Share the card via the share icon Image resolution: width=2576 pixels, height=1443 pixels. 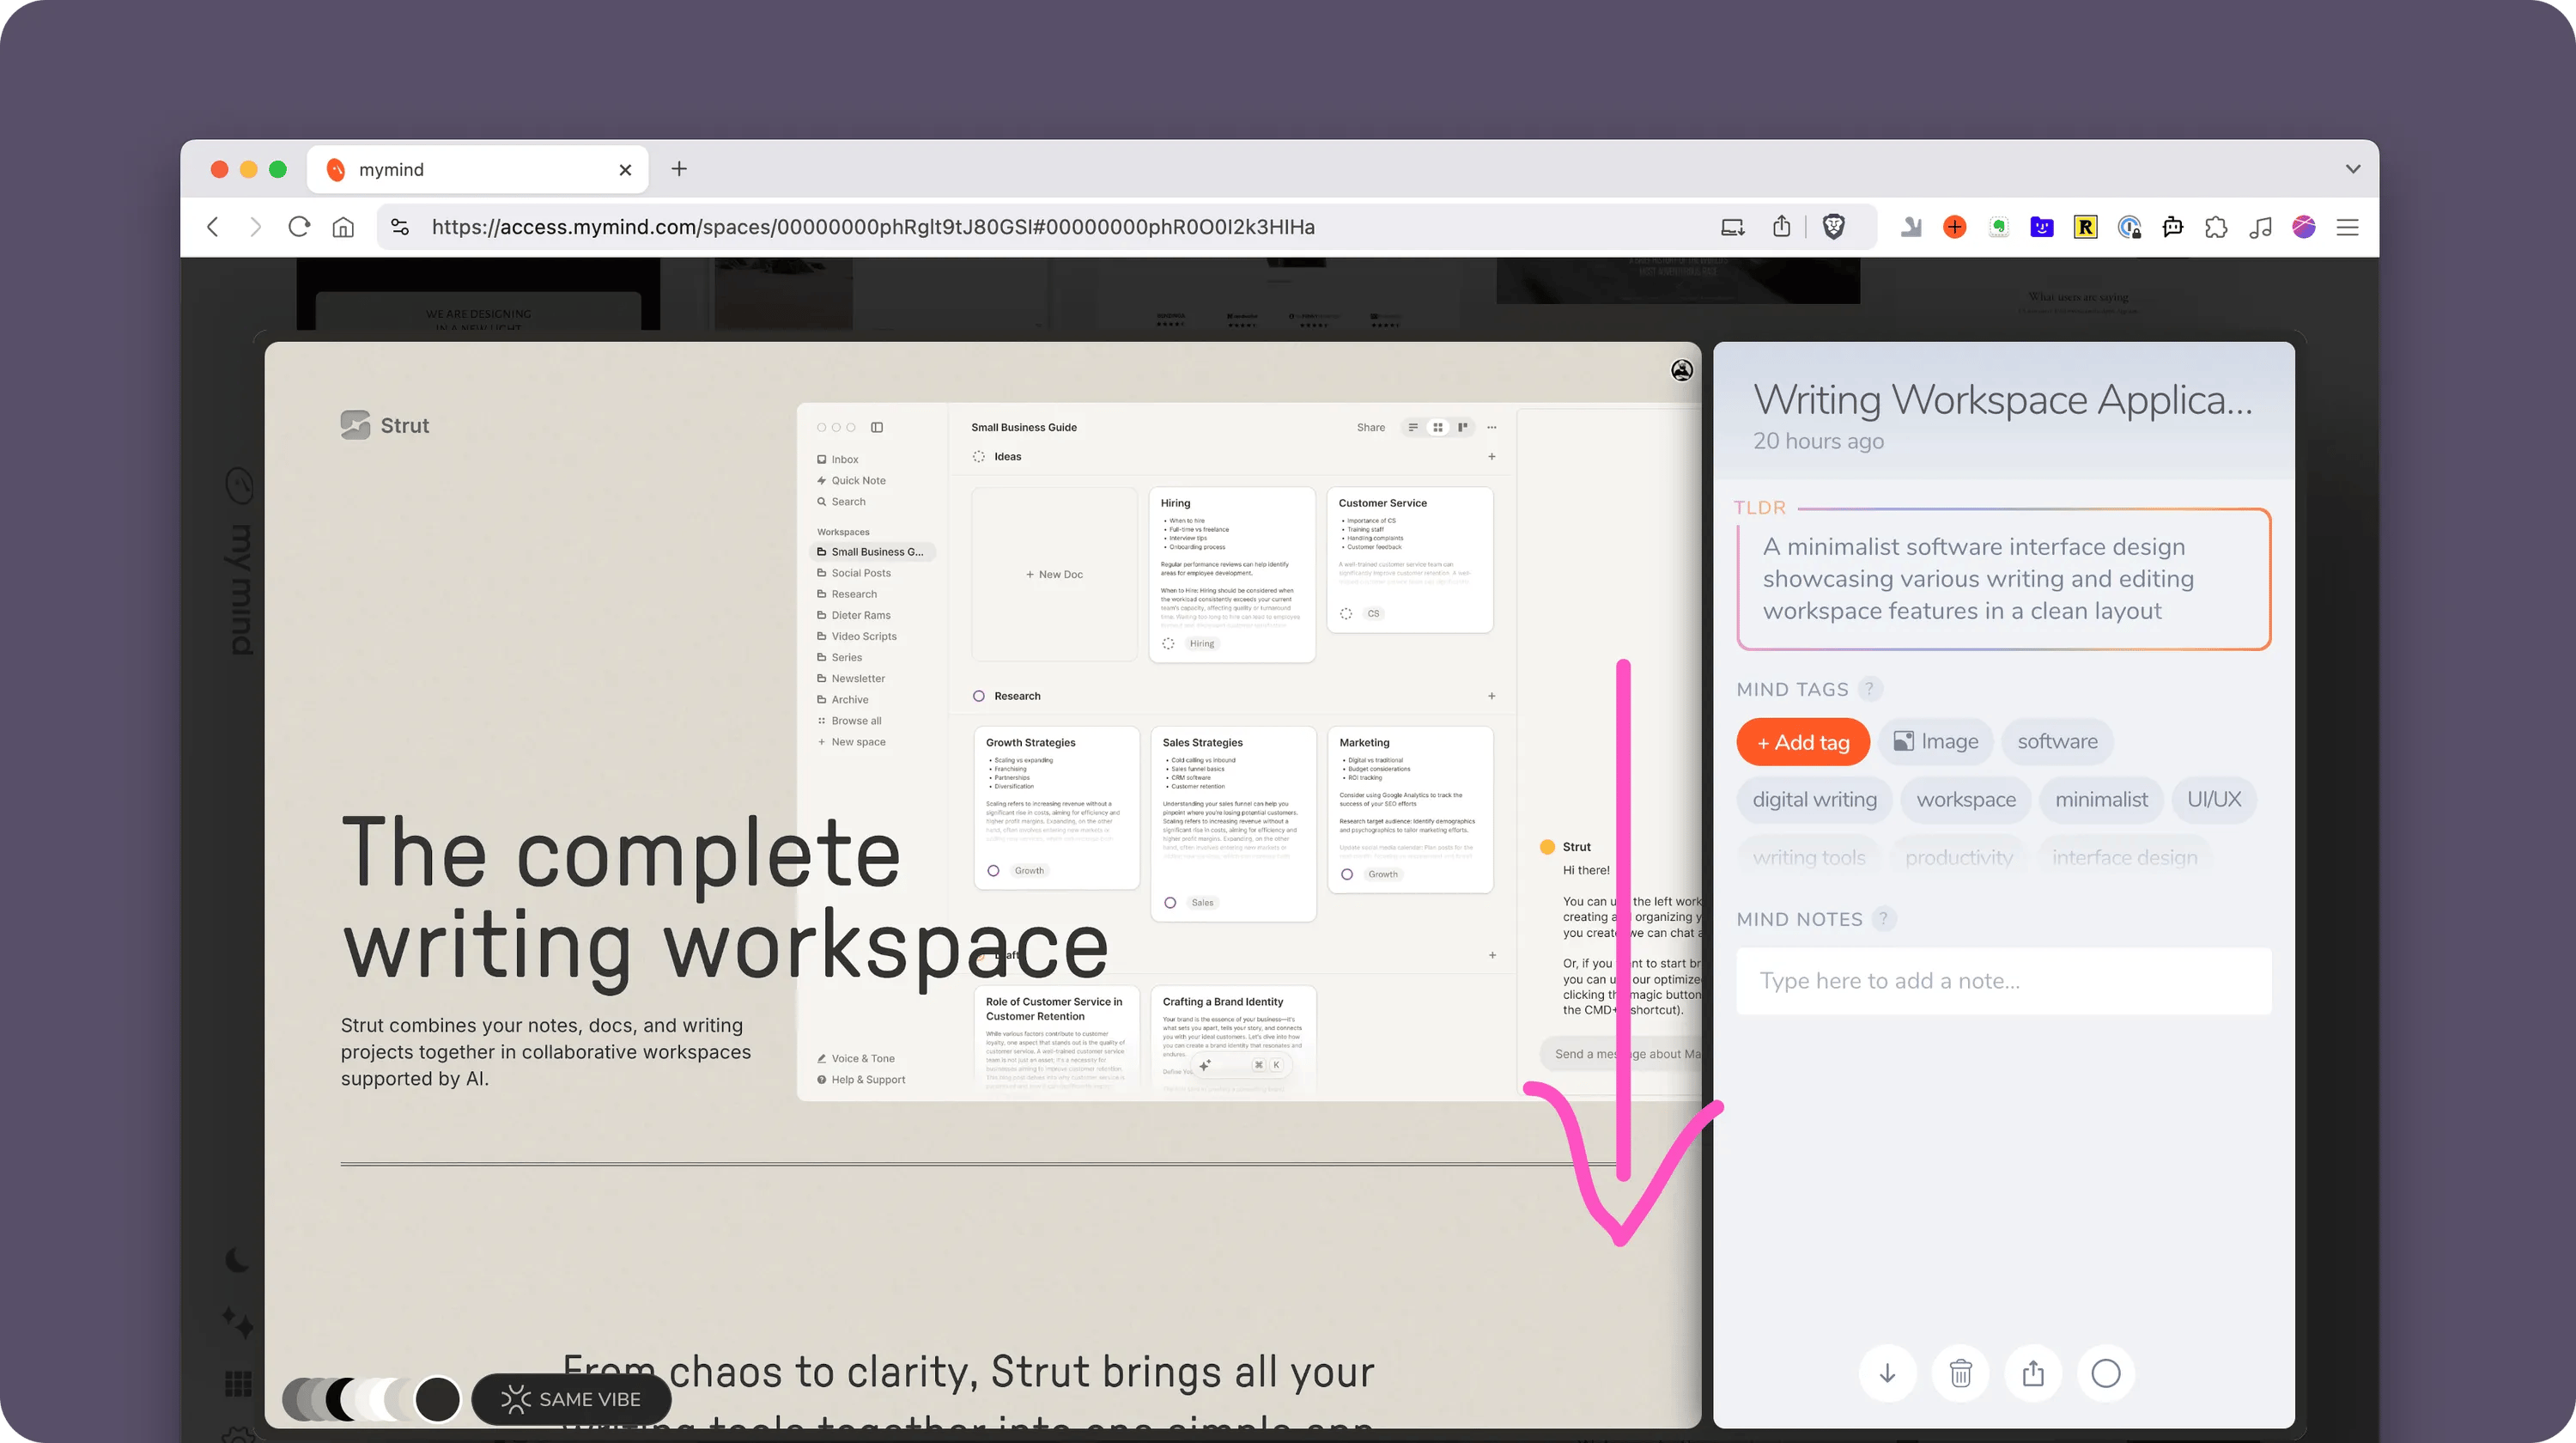2033,1373
